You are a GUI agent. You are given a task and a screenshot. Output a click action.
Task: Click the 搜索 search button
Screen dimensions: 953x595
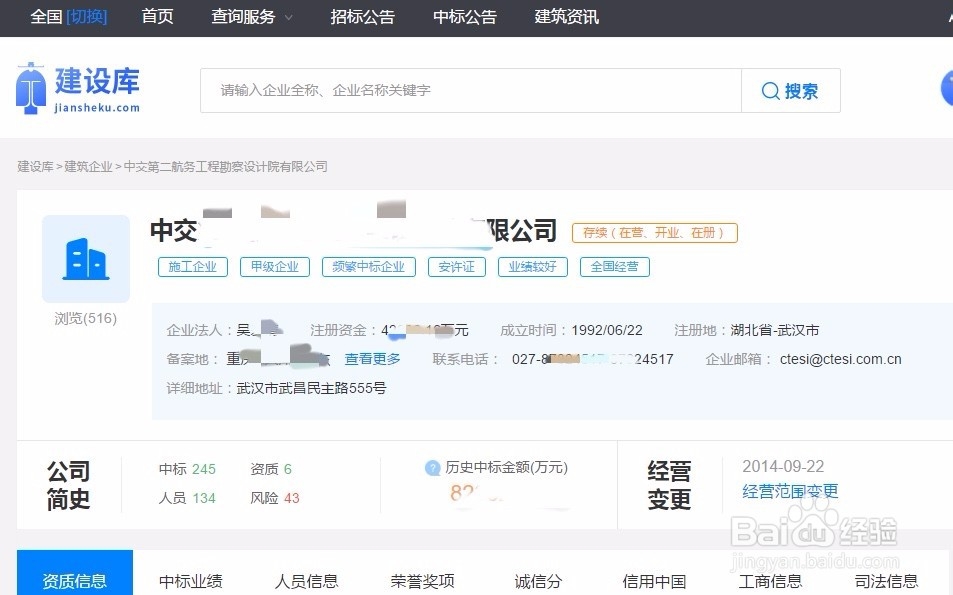point(791,91)
